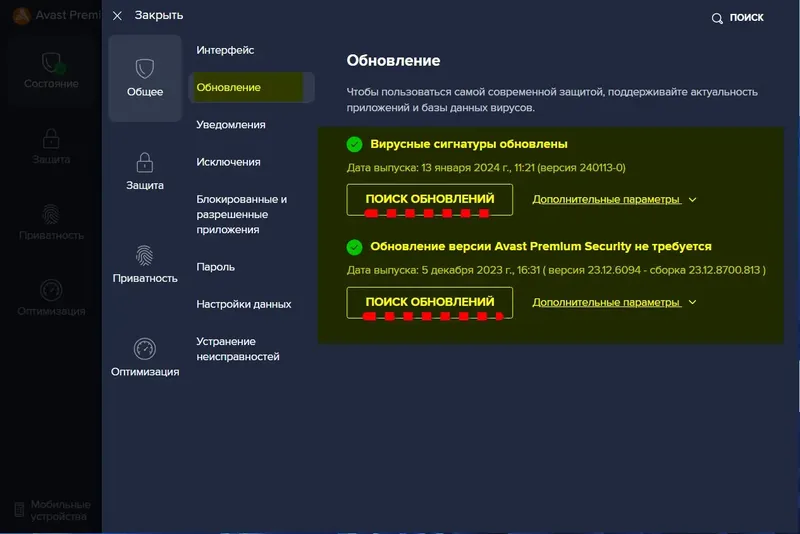The width and height of the screenshot is (800, 534).
Task: Open Настройки данных section
Action: coord(244,304)
